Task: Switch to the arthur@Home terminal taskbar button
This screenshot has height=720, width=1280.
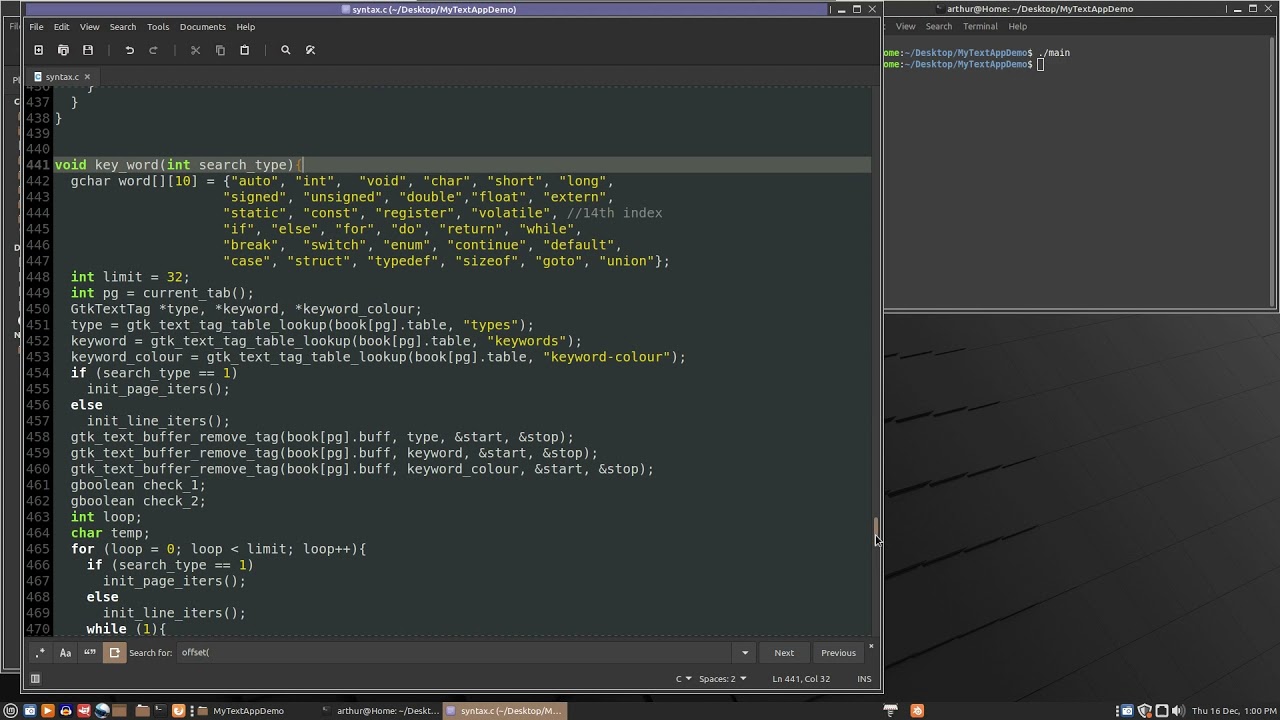Action: click(x=381, y=711)
